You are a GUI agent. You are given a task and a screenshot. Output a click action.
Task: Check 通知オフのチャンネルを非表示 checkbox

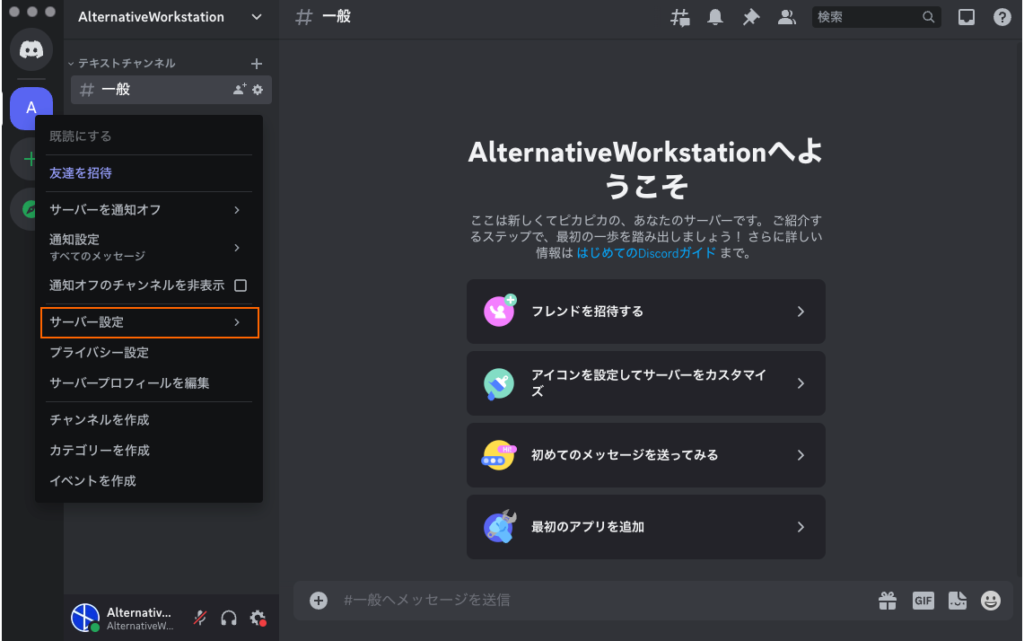pos(240,285)
